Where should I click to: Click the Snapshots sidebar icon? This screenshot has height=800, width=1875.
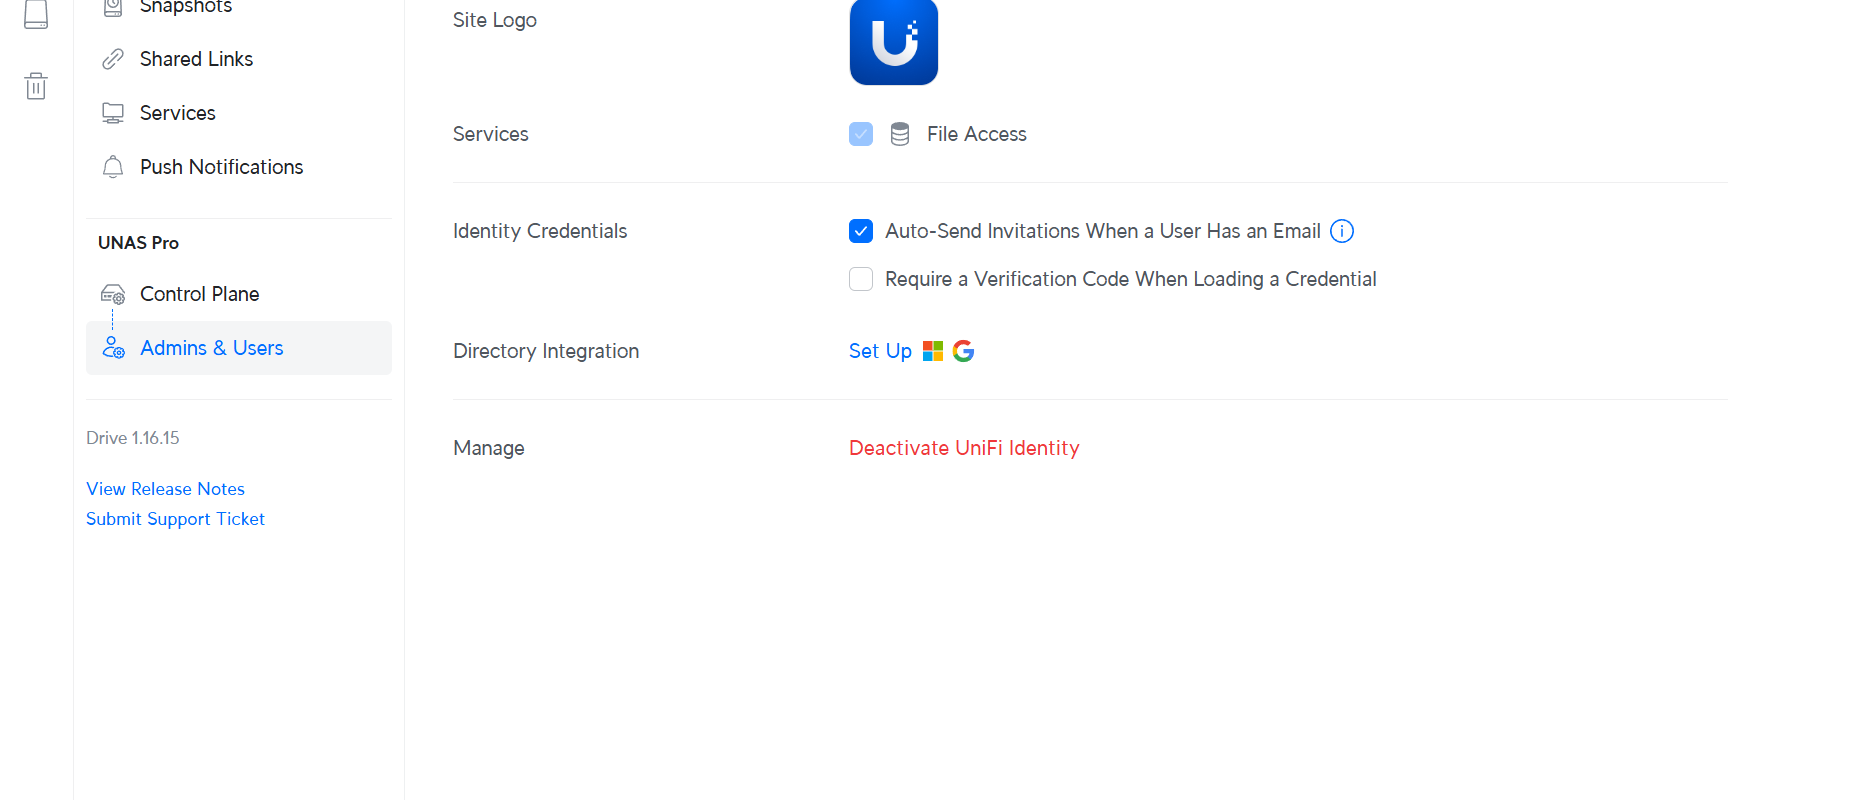[x=113, y=7]
